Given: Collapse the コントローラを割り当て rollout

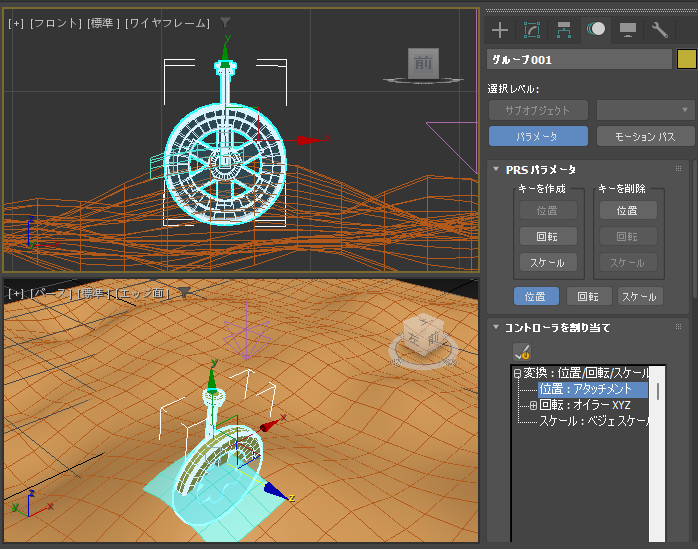Looking at the screenshot, I should point(496,327).
